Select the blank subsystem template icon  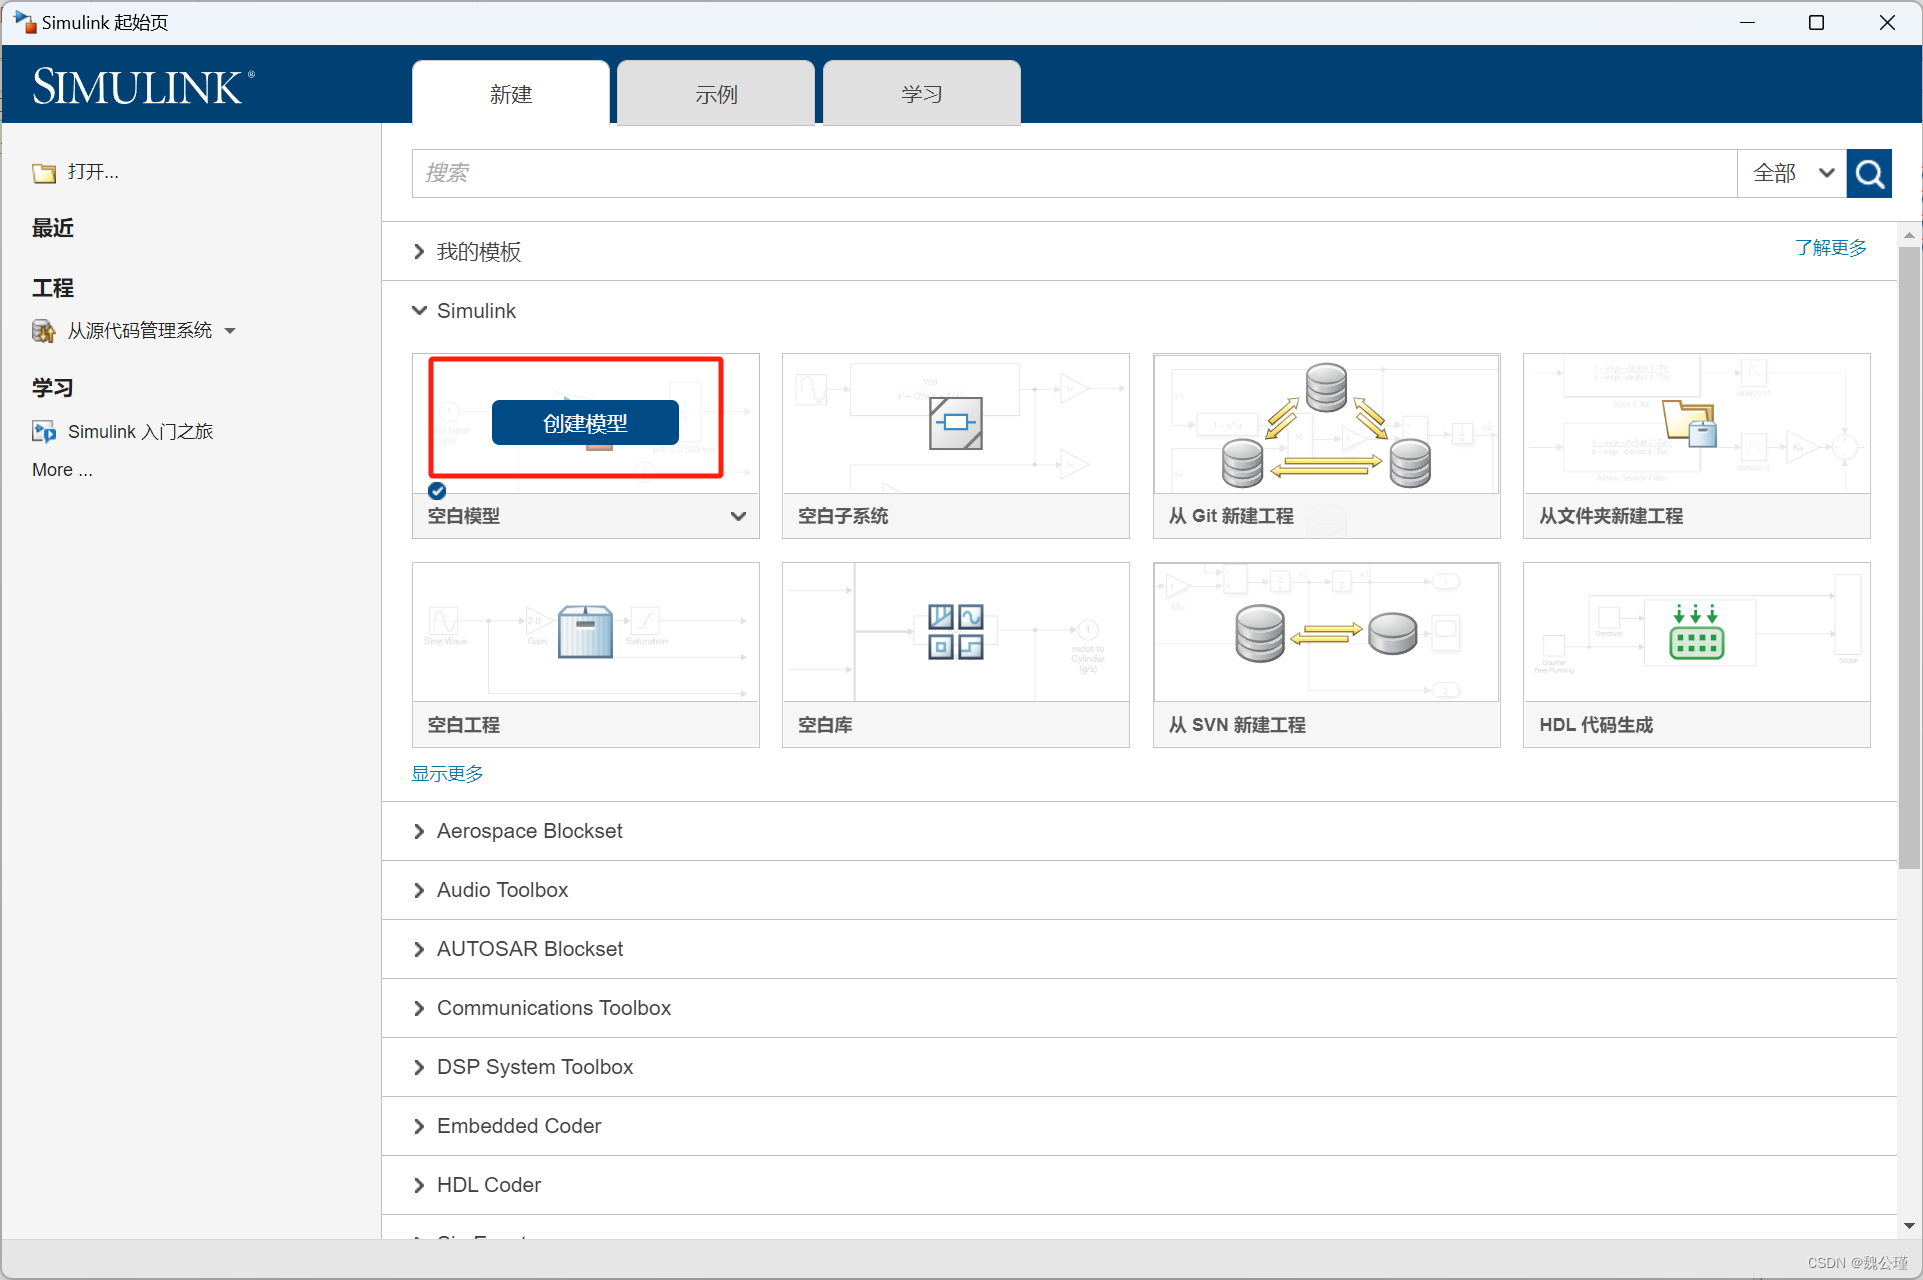click(x=955, y=423)
